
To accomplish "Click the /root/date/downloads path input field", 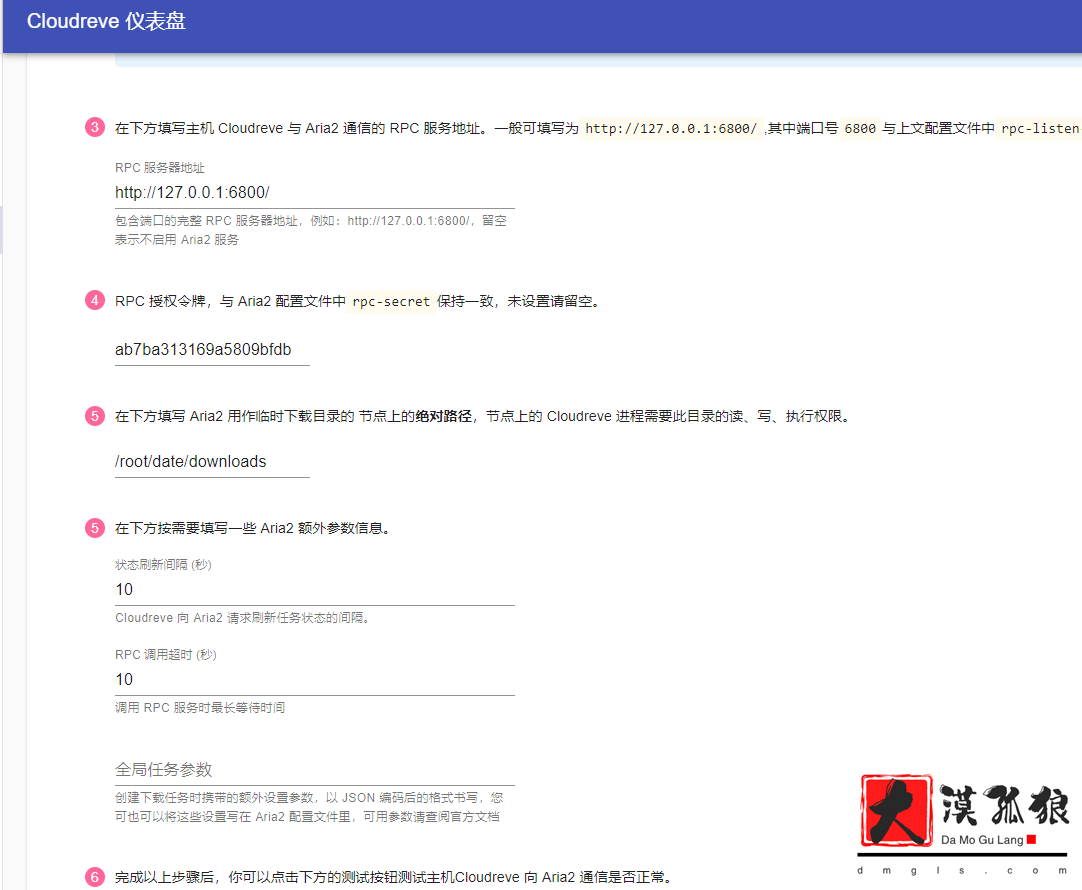I will coord(211,461).
